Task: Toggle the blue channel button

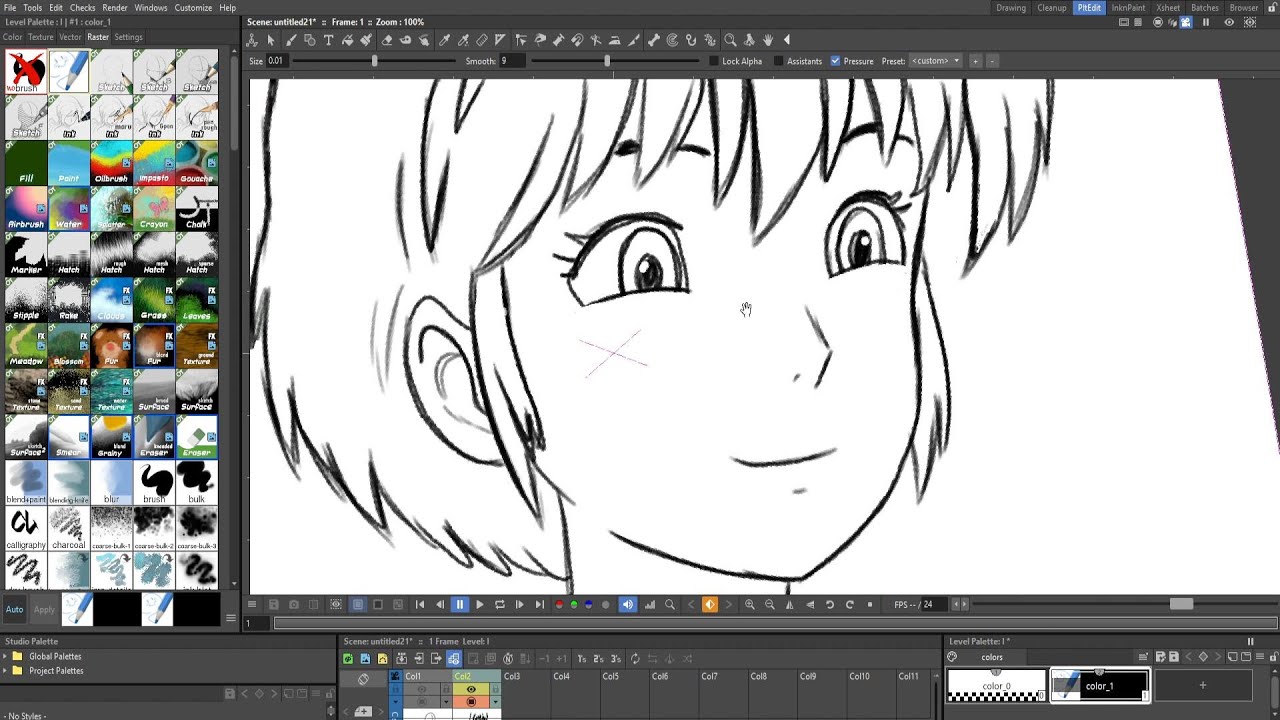Action: (588, 604)
